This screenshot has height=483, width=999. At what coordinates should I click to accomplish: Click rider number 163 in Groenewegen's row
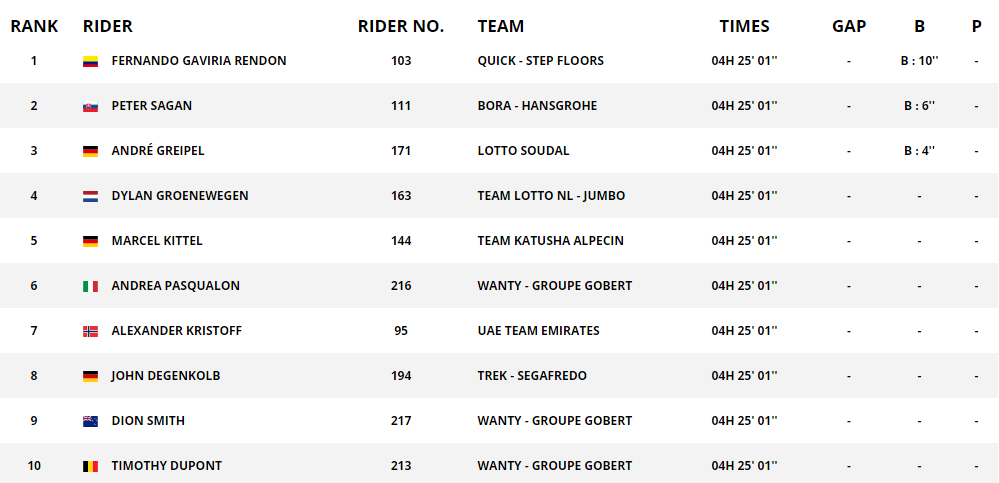[401, 196]
